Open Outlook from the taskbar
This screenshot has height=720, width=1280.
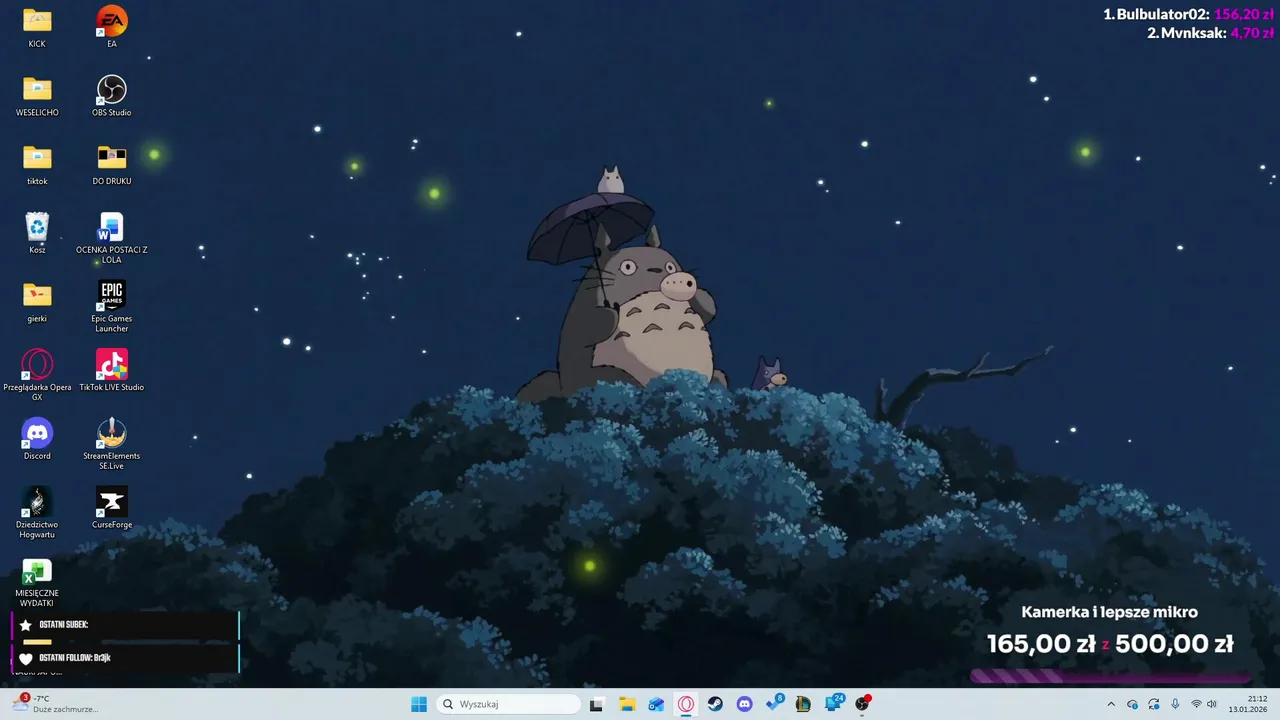click(656, 704)
